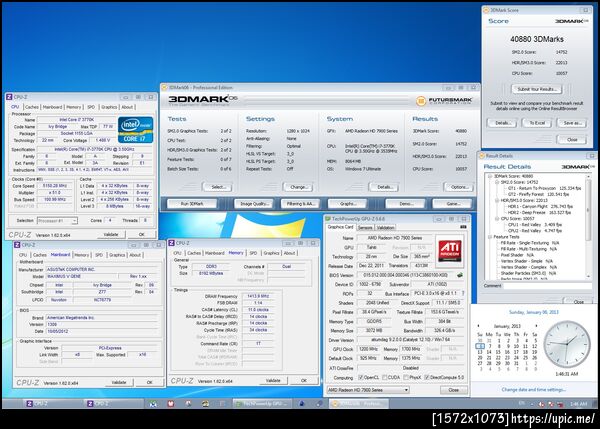Click the Filtering & AA button
The image size is (600, 429).
pos(300,204)
